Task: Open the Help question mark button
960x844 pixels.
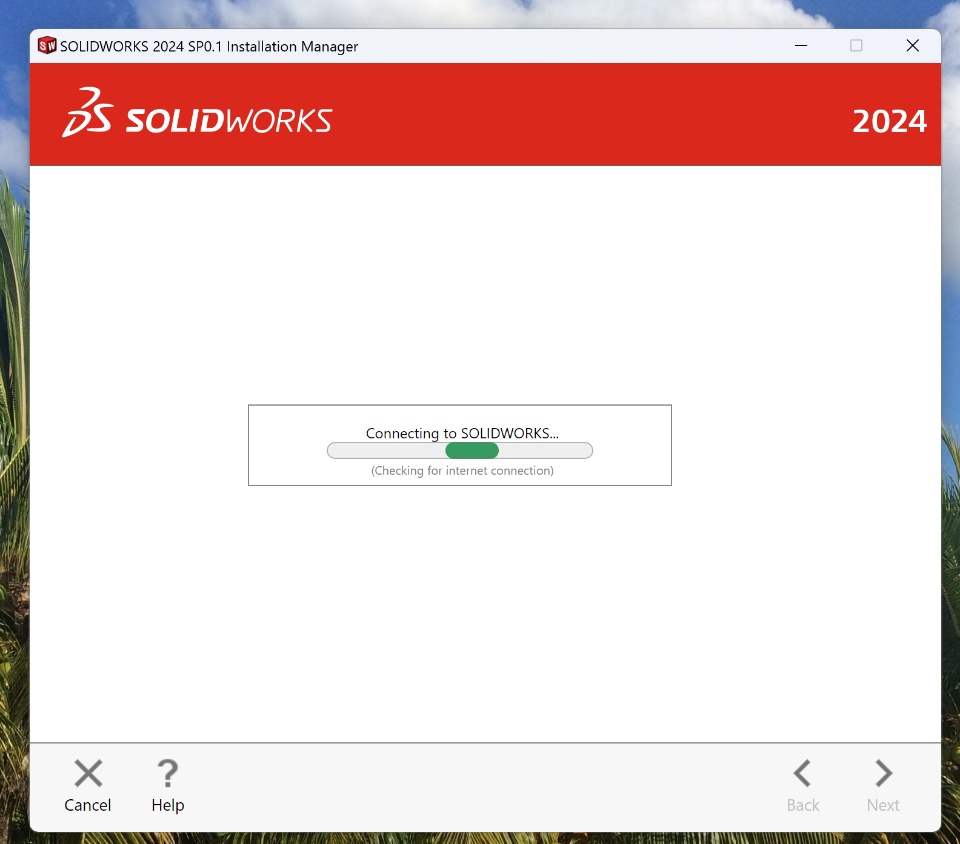Action: pyautogui.click(x=168, y=786)
